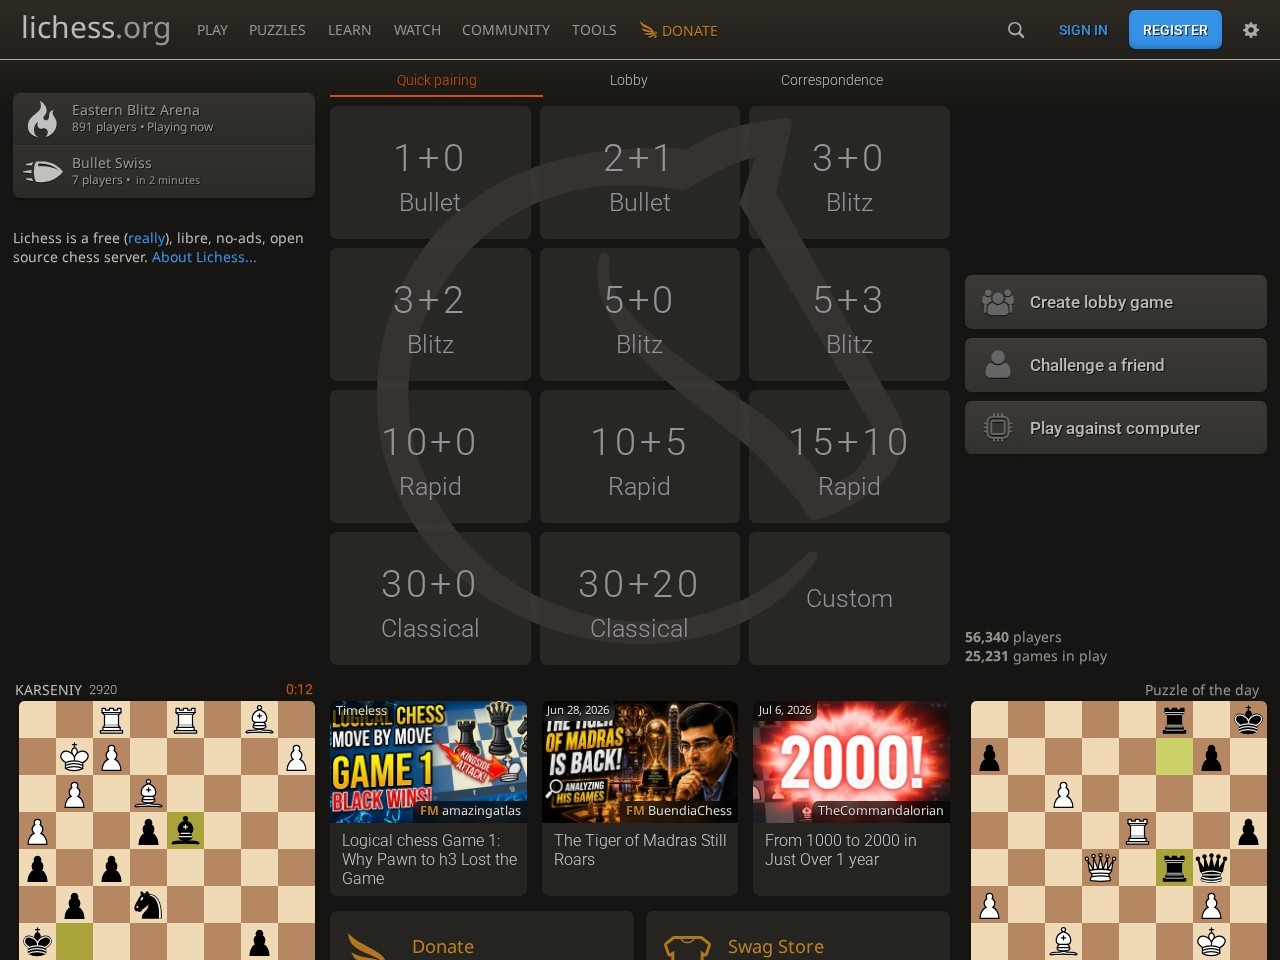Click the Donate wing icon in navbar
Screen dimensions: 1280x960
pyautogui.click(x=648, y=30)
